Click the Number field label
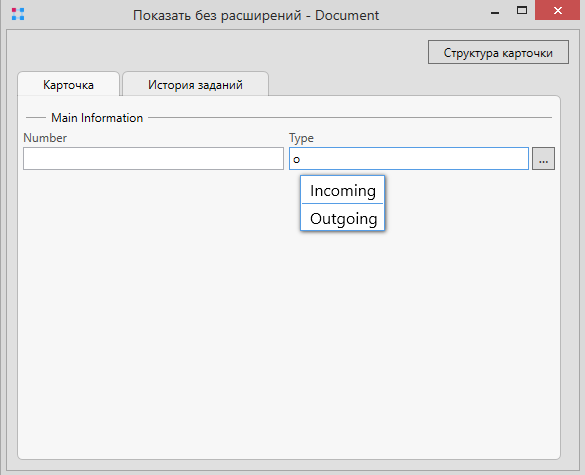Viewport: 585px width, 475px height. coord(45,138)
